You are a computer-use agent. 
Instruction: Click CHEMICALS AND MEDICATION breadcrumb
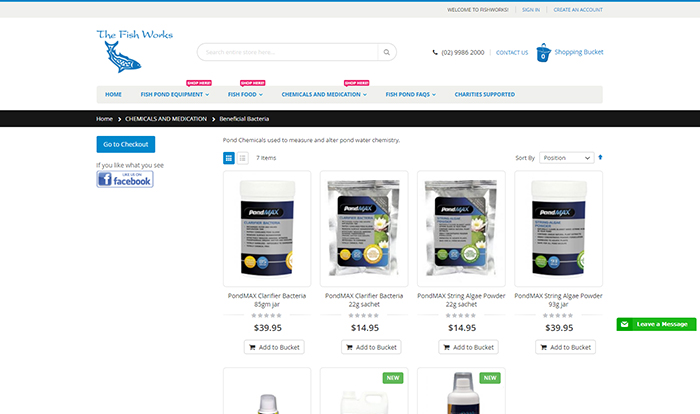point(166,119)
